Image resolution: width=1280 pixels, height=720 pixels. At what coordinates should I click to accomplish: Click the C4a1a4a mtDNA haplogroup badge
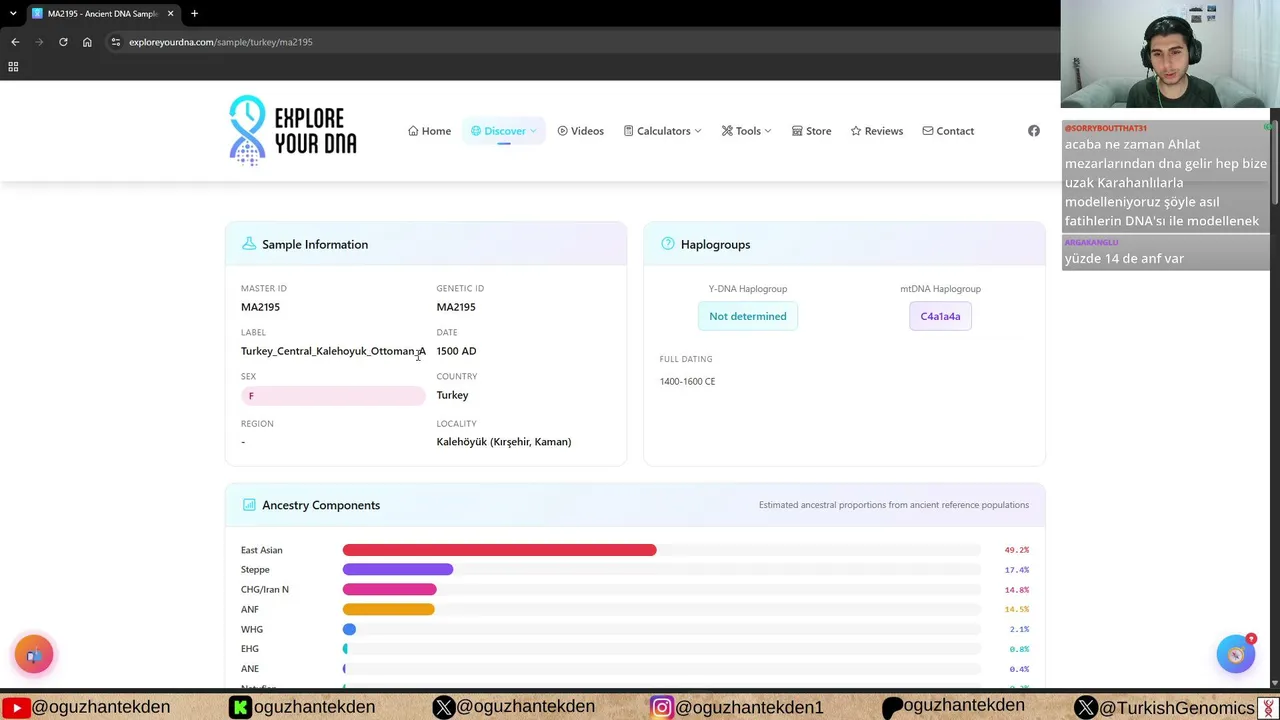coord(940,316)
